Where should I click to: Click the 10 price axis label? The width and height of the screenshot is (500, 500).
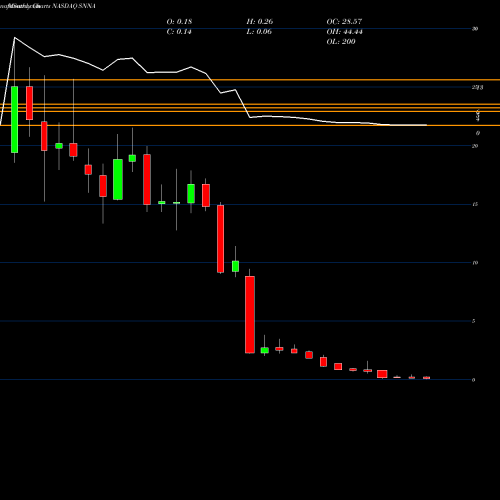point(475,263)
